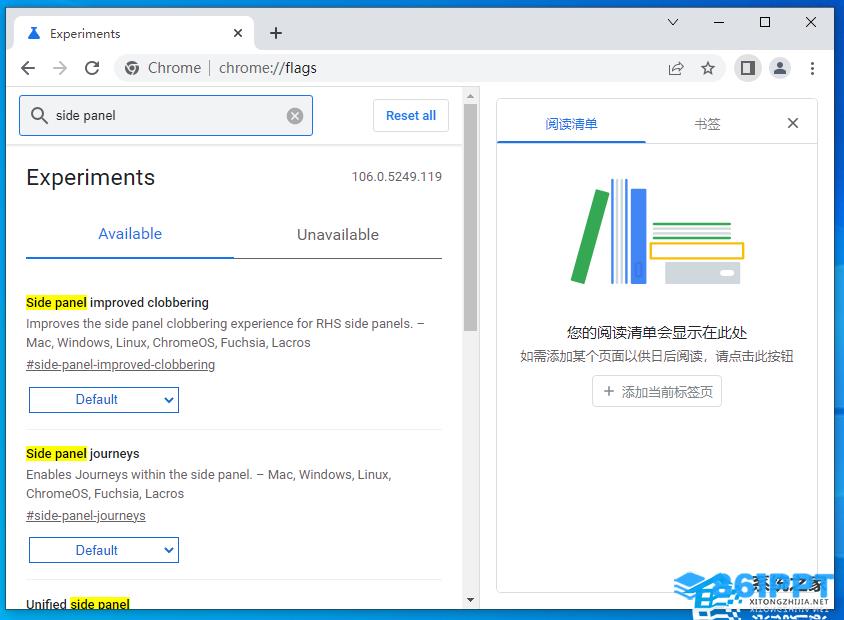Open the profile avatar menu
This screenshot has height=620, width=844.
pyautogui.click(x=779, y=68)
